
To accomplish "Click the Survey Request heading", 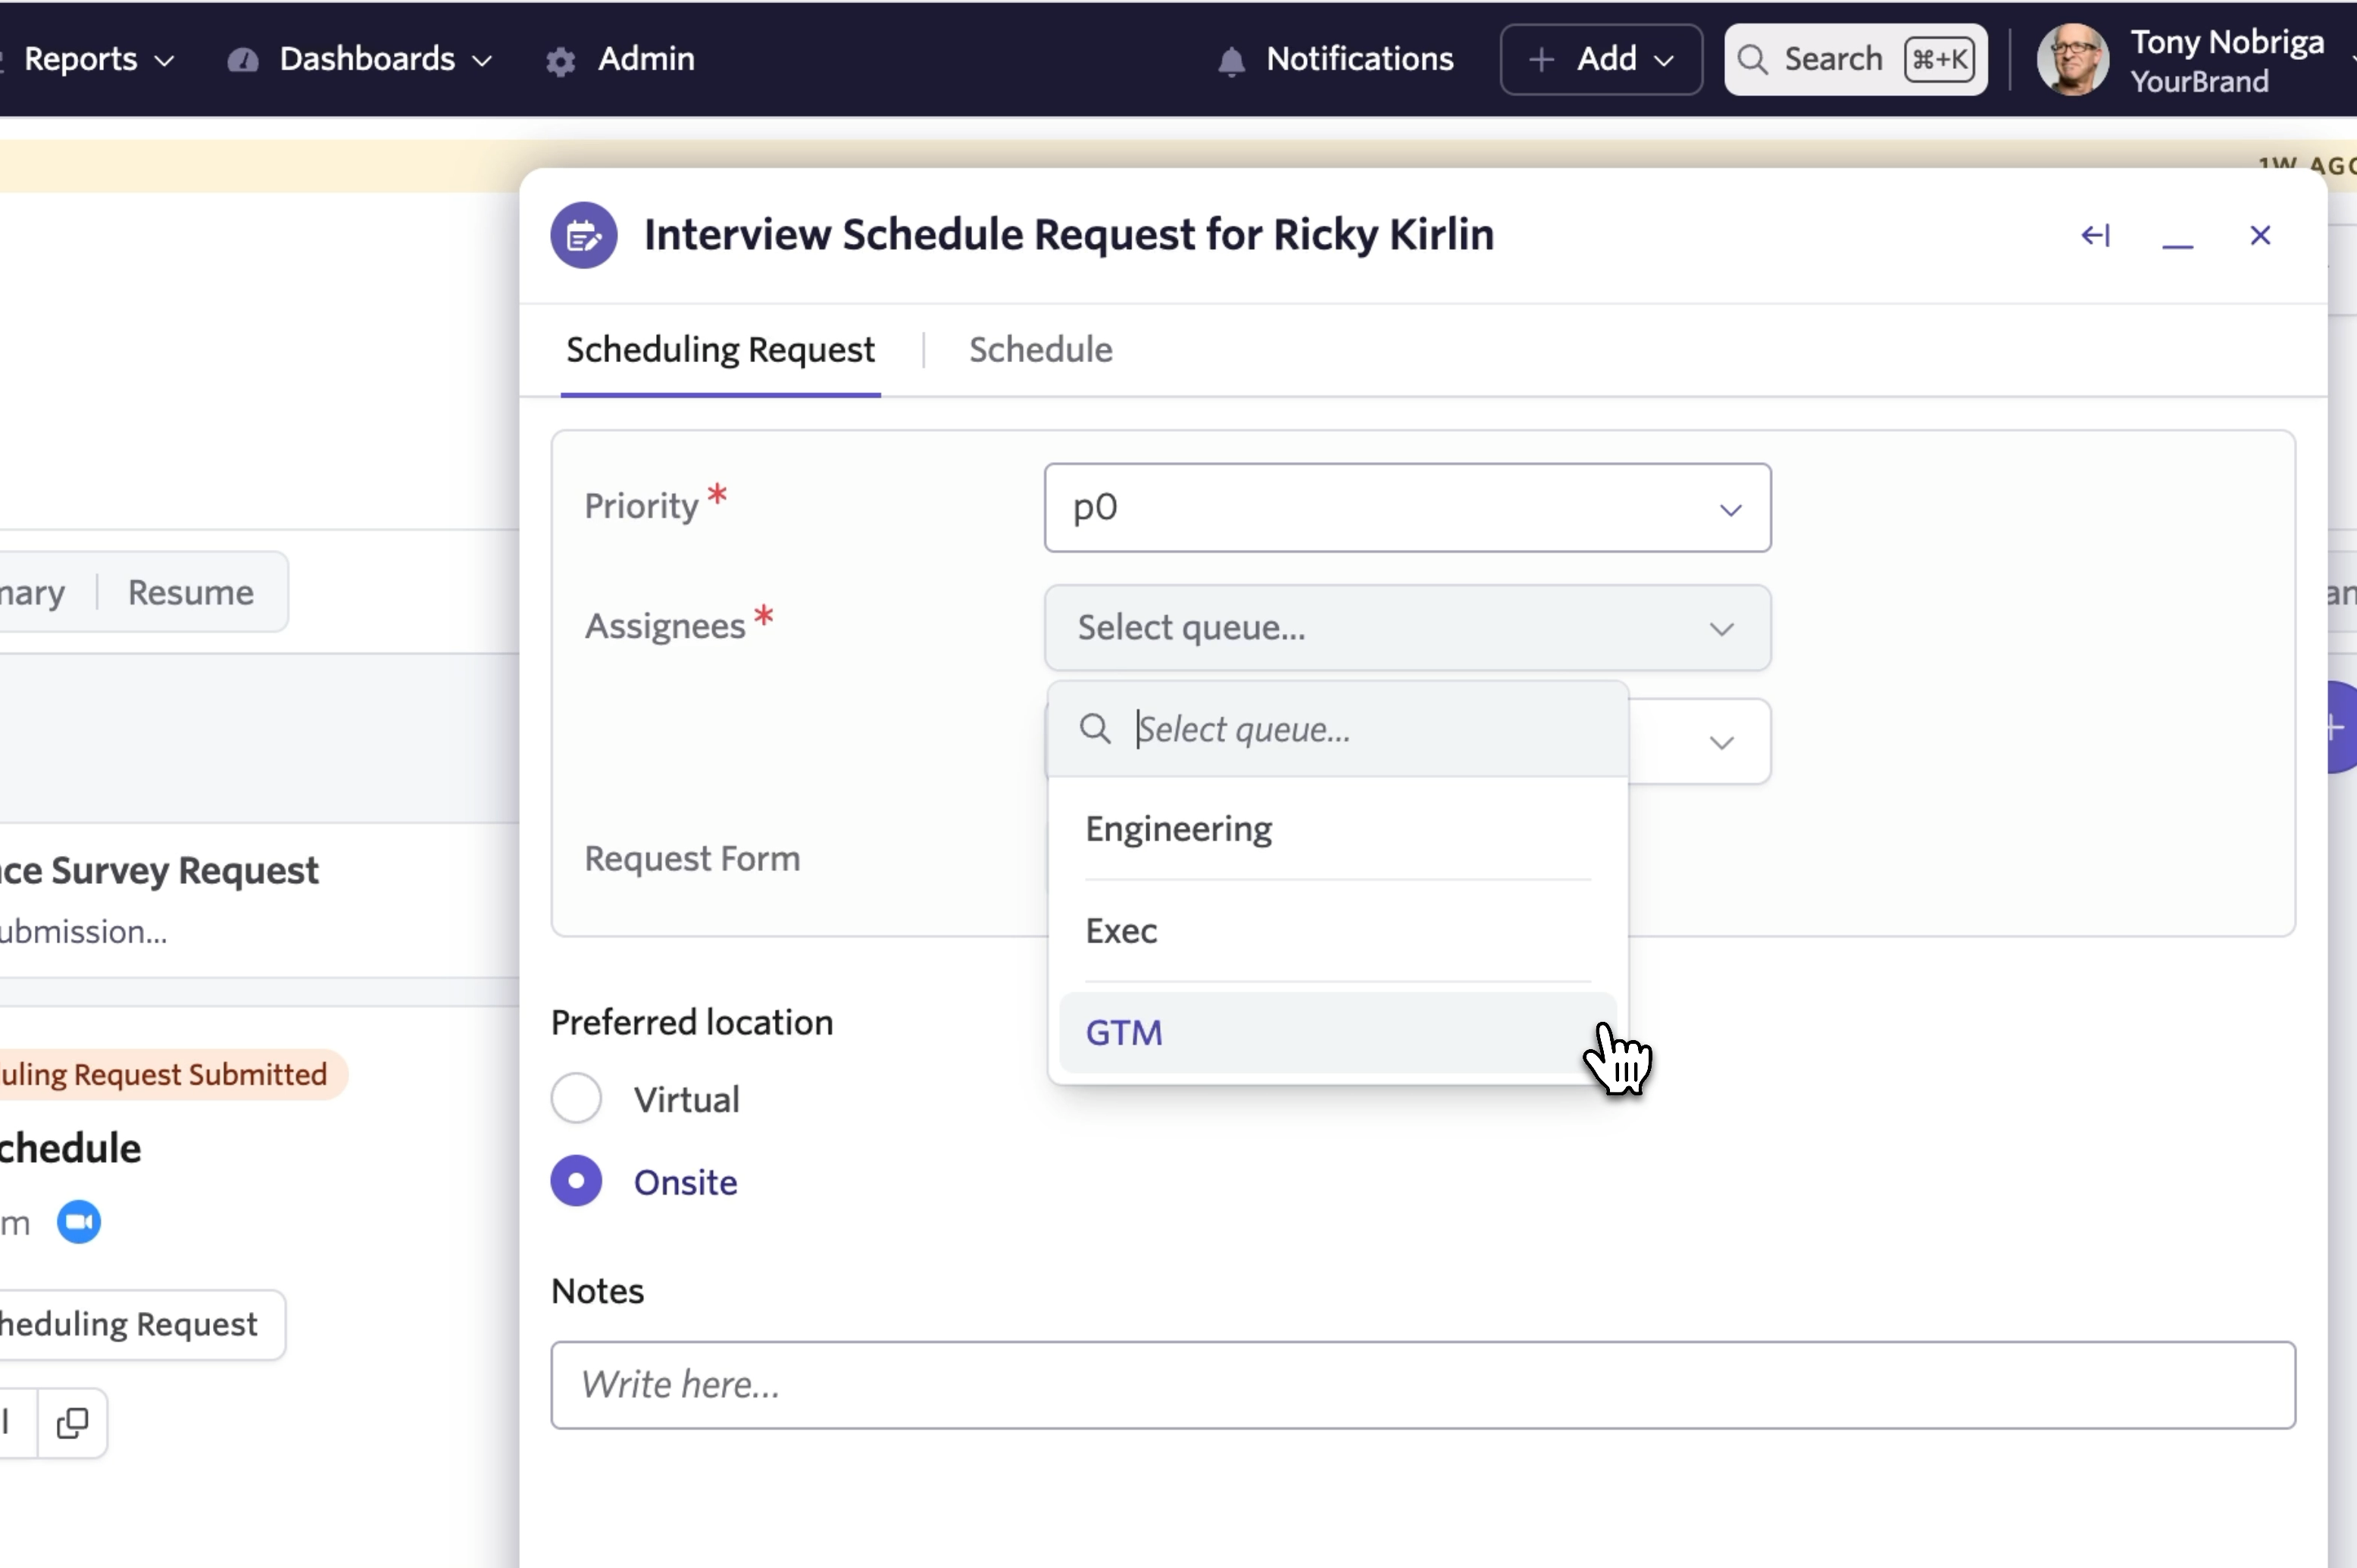I will (x=160, y=870).
